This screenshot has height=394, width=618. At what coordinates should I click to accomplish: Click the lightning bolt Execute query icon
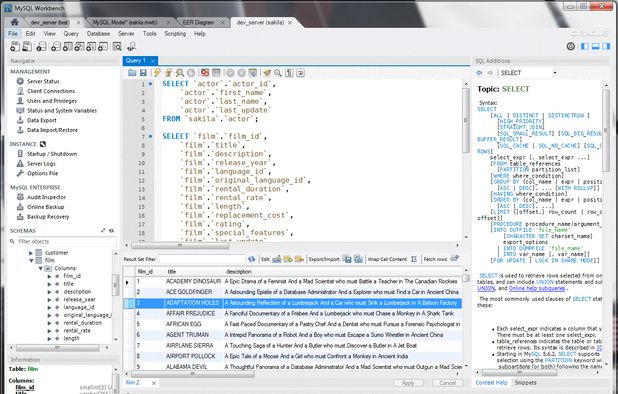coord(157,73)
